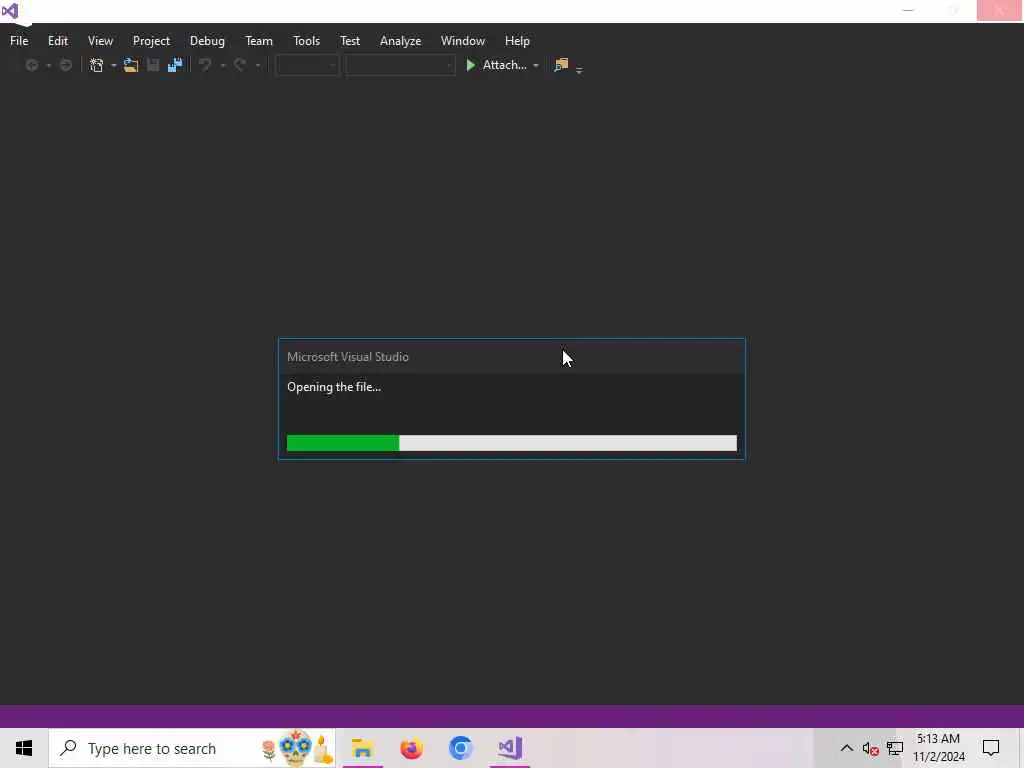Viewport: 1024px width, 768px height.
Task: Open the clock showing 5:13 AM
Action: [x=938, y=748]
